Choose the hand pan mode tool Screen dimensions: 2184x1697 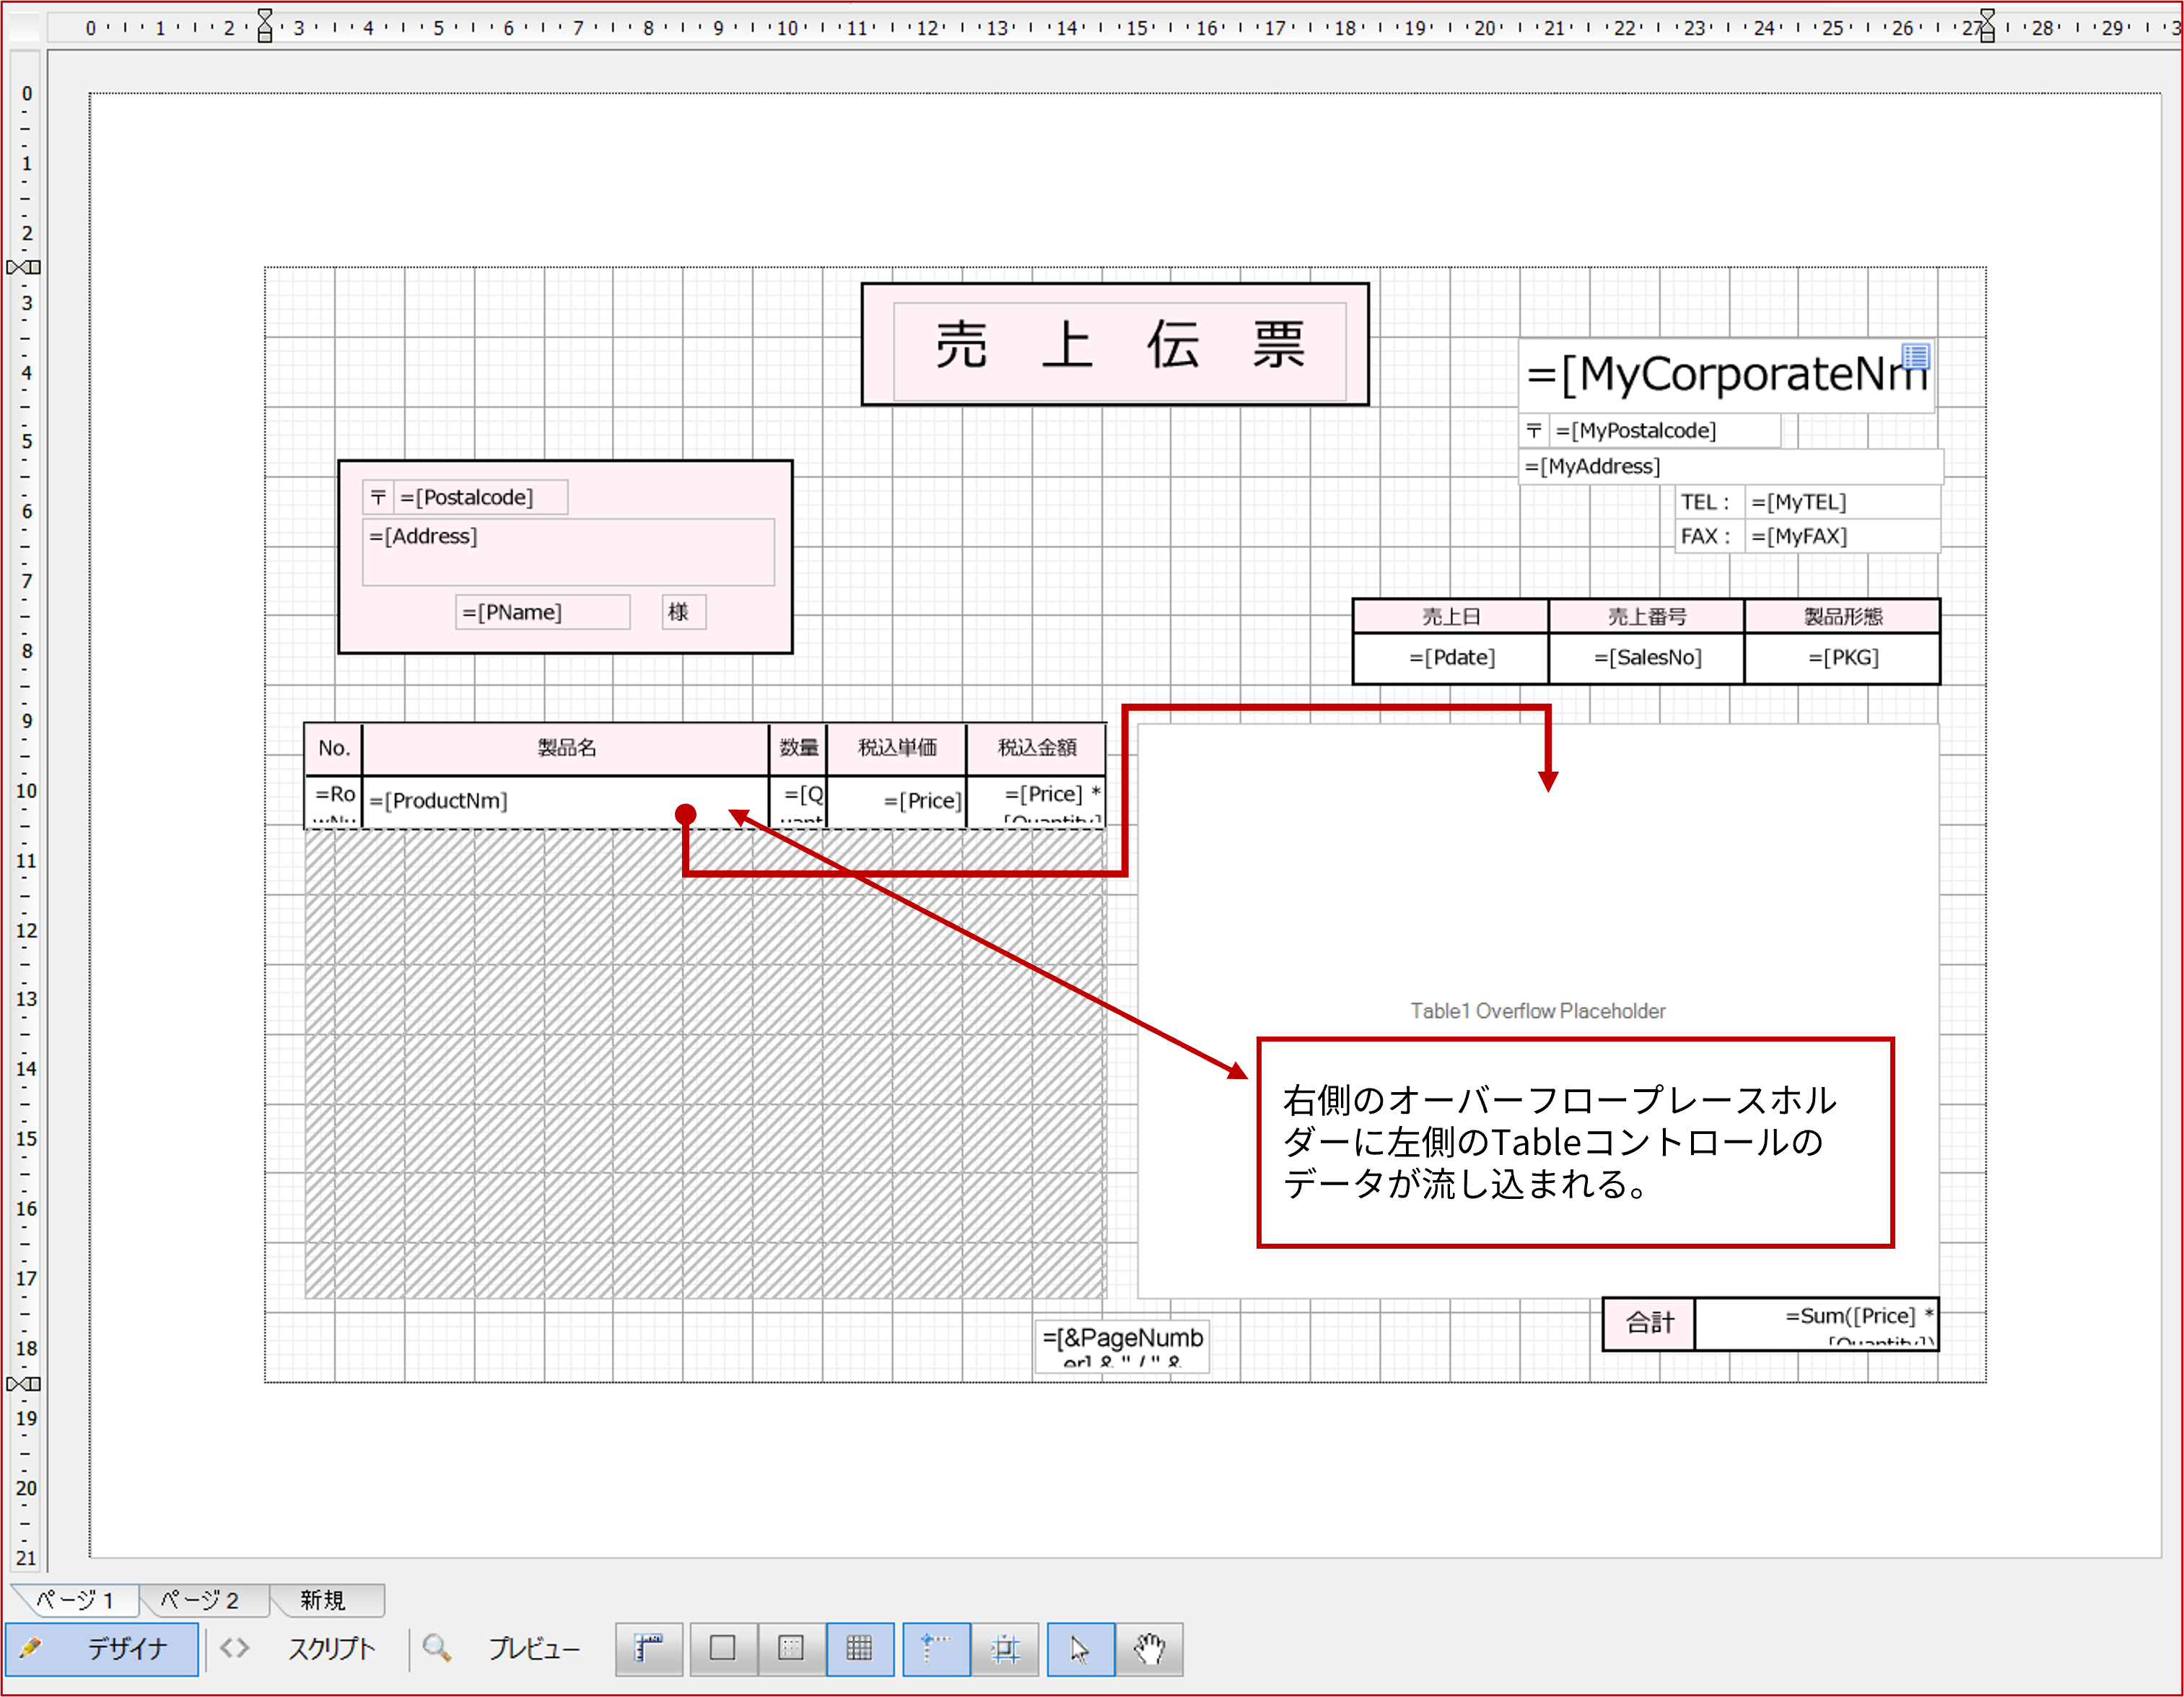coord(1150,1649)
